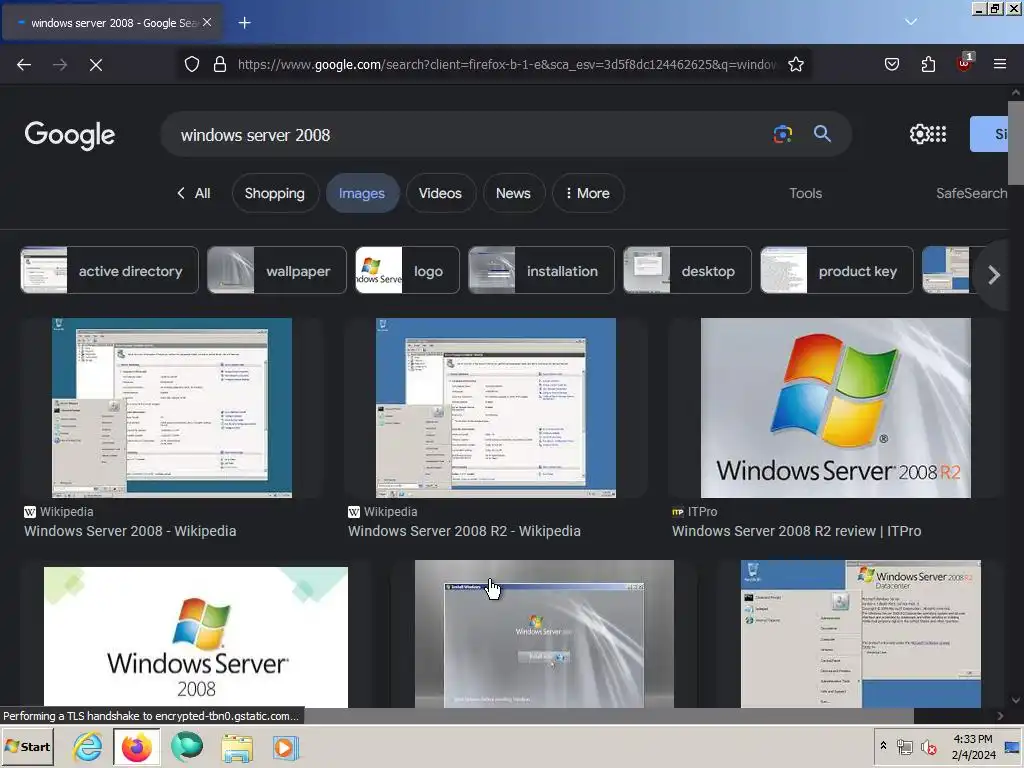Open the Windows Server 2008 R2 Datacenter thumbnail
Viewport: 1024px width, 768px height.
[x=860, y=633]
